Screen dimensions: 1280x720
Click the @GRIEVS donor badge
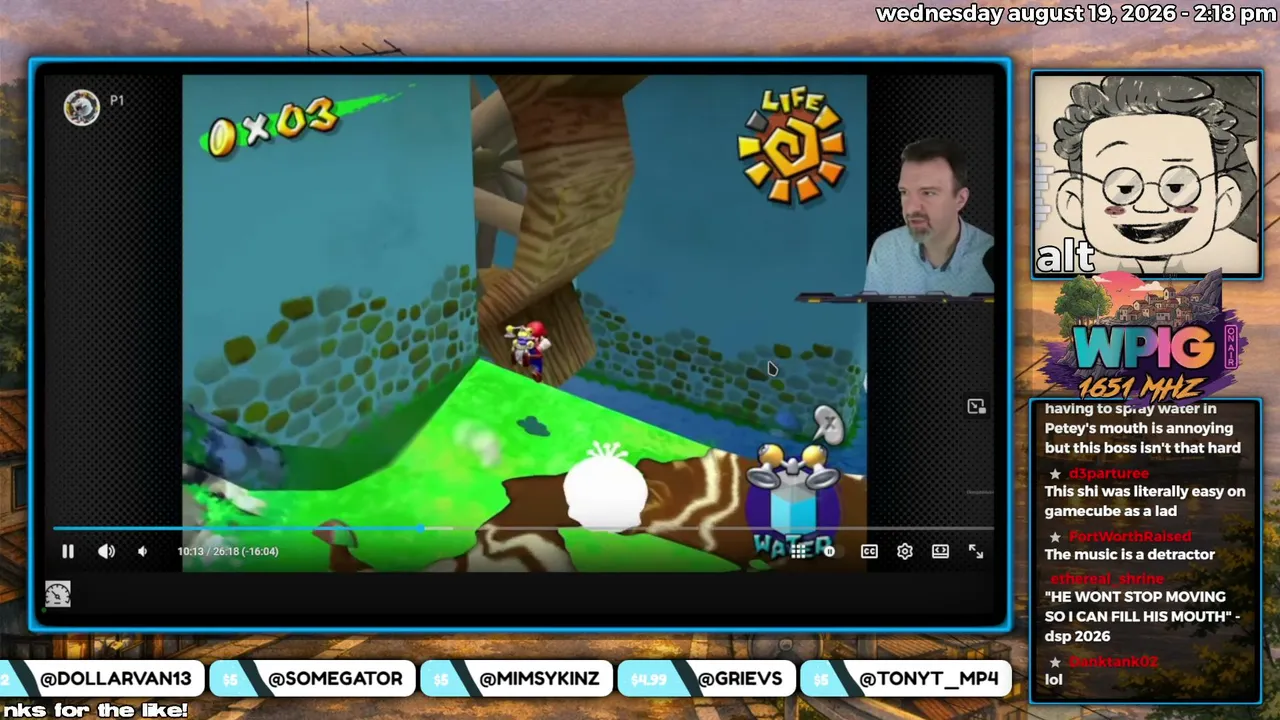[705, 679]
